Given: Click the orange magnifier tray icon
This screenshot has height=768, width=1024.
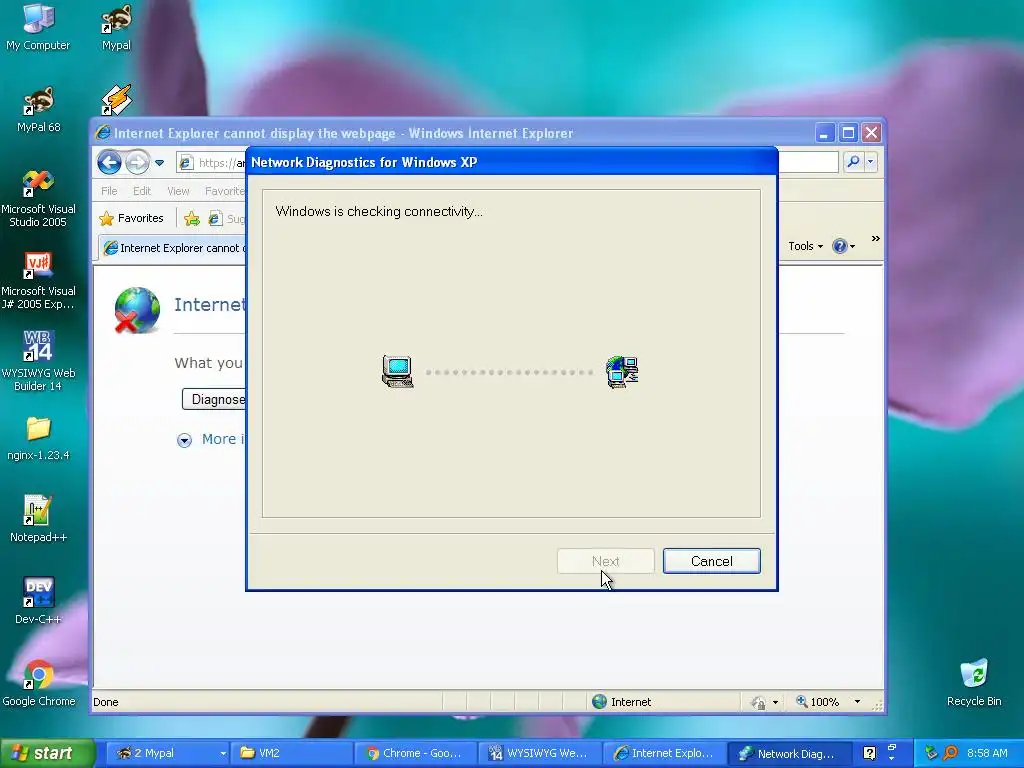Looking at the screenshot, I should [x=950, y=753].
